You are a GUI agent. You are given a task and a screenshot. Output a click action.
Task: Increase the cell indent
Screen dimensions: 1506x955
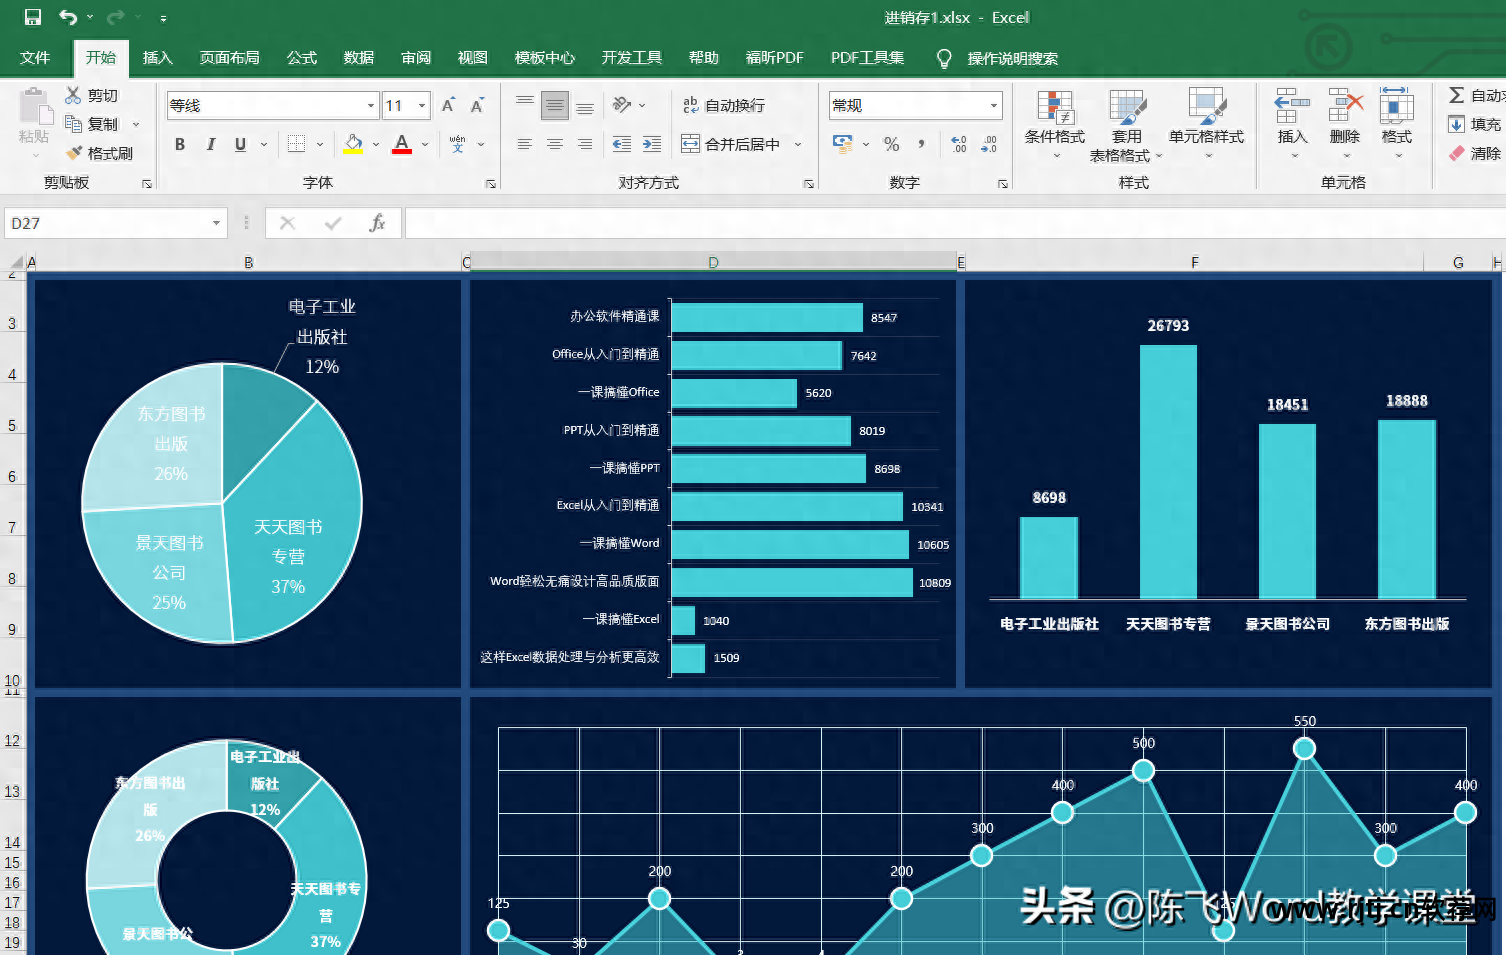coord(652,144)
